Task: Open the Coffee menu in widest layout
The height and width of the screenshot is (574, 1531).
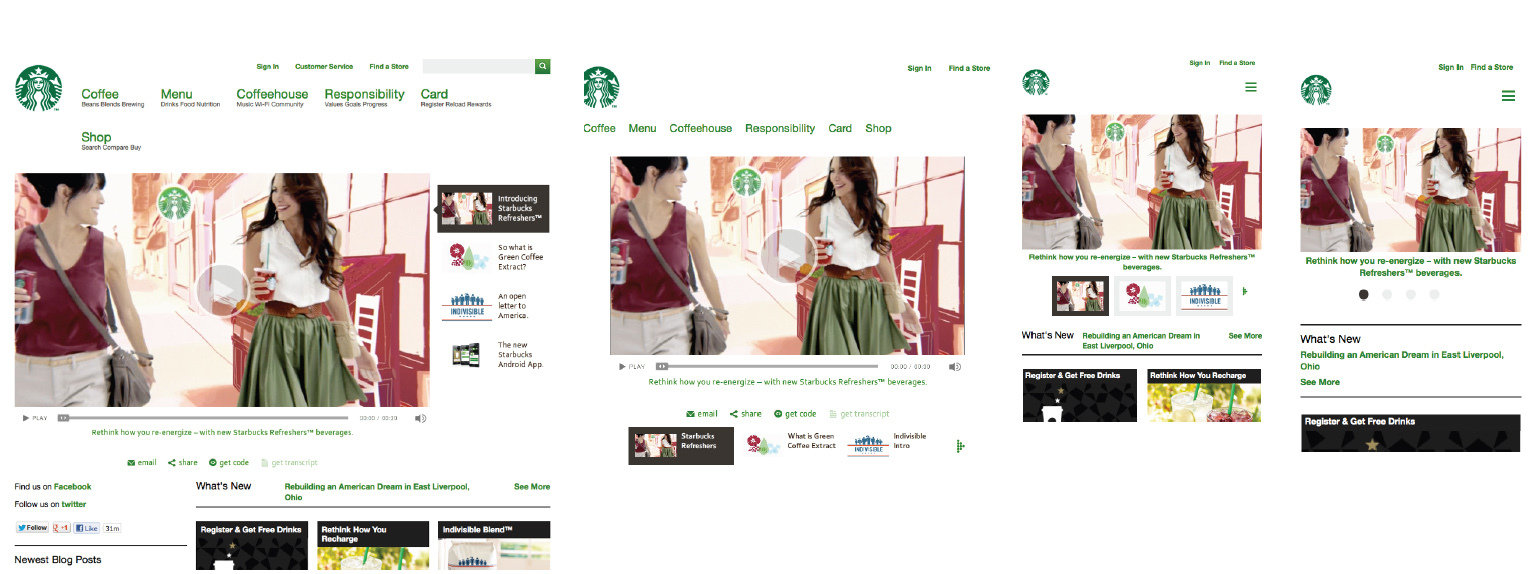Action: pos(100,94)
